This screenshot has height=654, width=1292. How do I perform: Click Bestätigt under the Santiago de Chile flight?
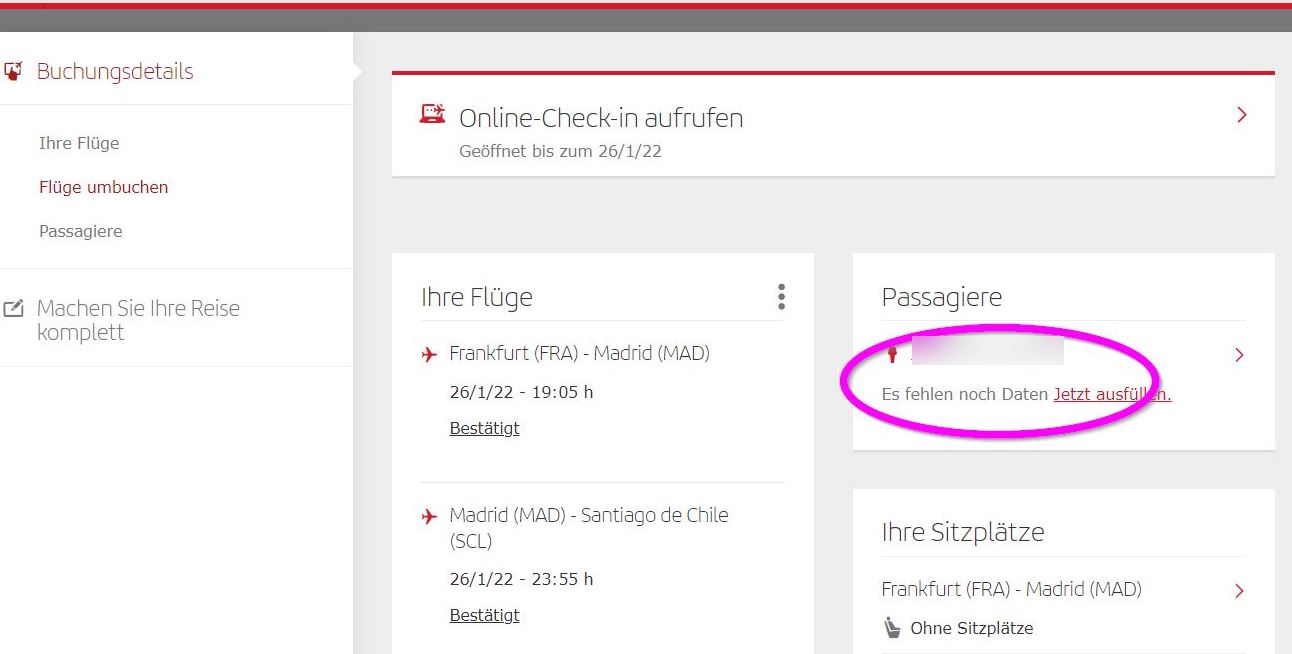[x=484, y=615]
